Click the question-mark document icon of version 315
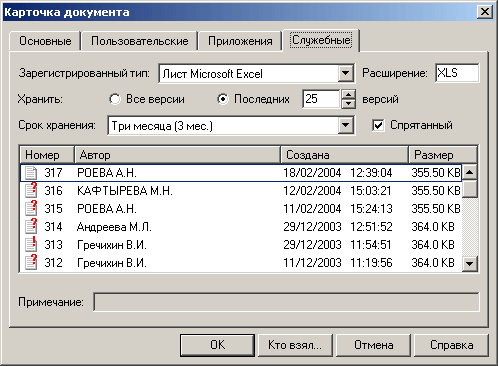 click(x=31, y=208)
